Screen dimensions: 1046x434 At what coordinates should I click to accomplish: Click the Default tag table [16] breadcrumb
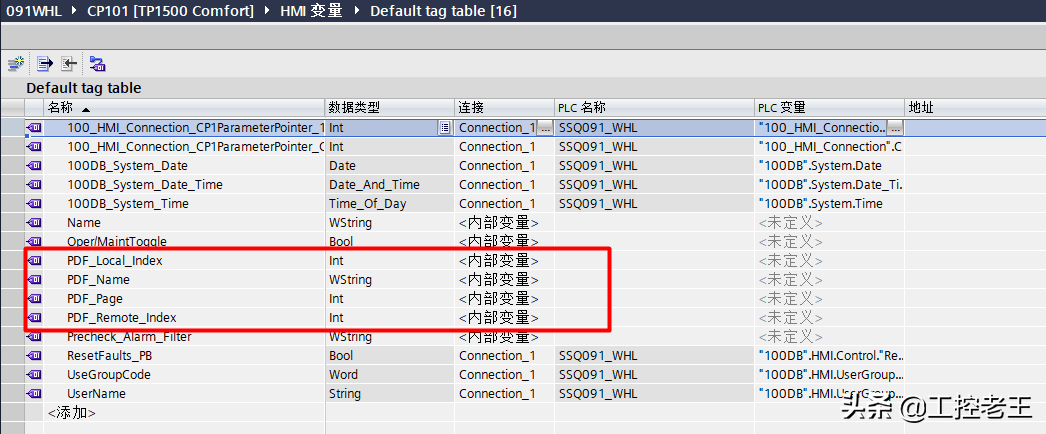point(443,11)
